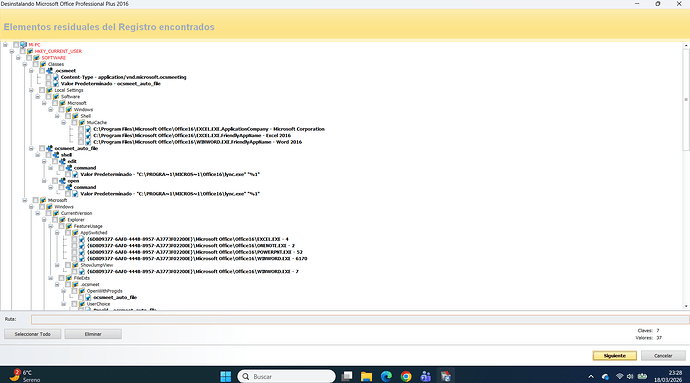690x383 pixels.
Task: Click the MuiCache key icon
Action: coord(82,122)
